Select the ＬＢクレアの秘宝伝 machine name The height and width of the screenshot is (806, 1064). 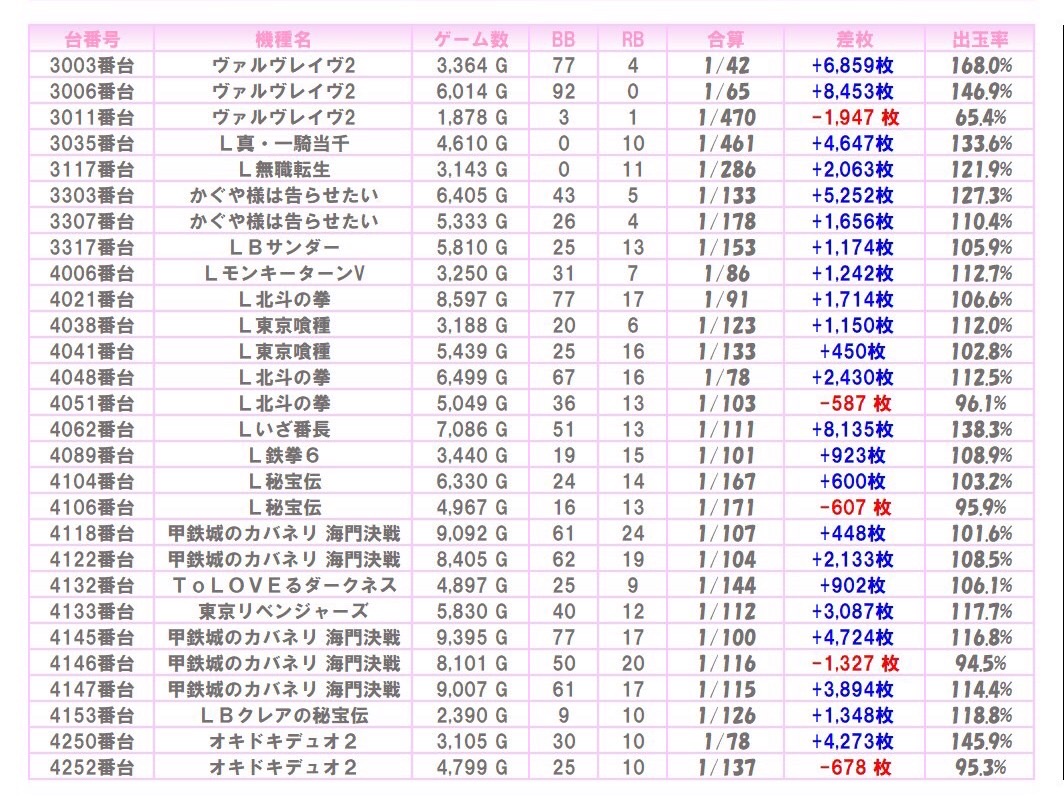tap(283, 715)
